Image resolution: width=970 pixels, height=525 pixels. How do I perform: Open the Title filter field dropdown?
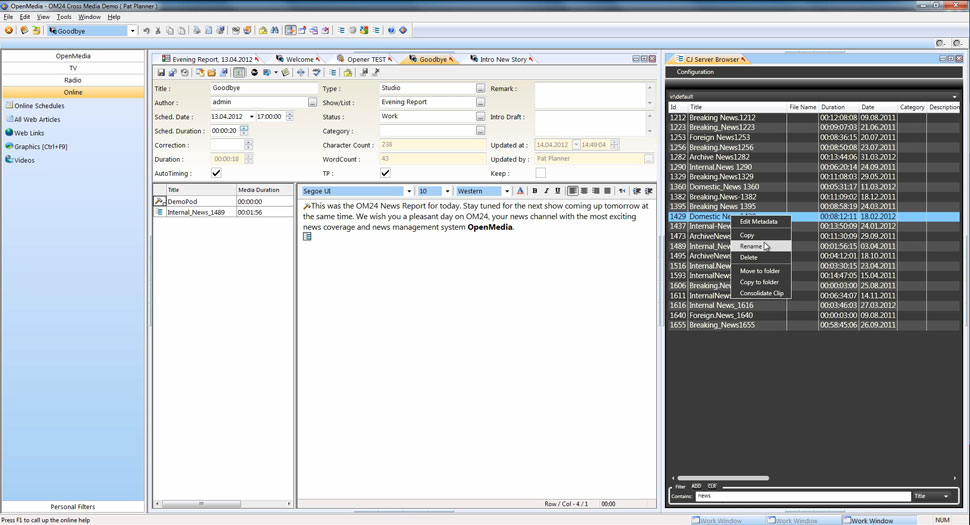(x=945, y=496)
